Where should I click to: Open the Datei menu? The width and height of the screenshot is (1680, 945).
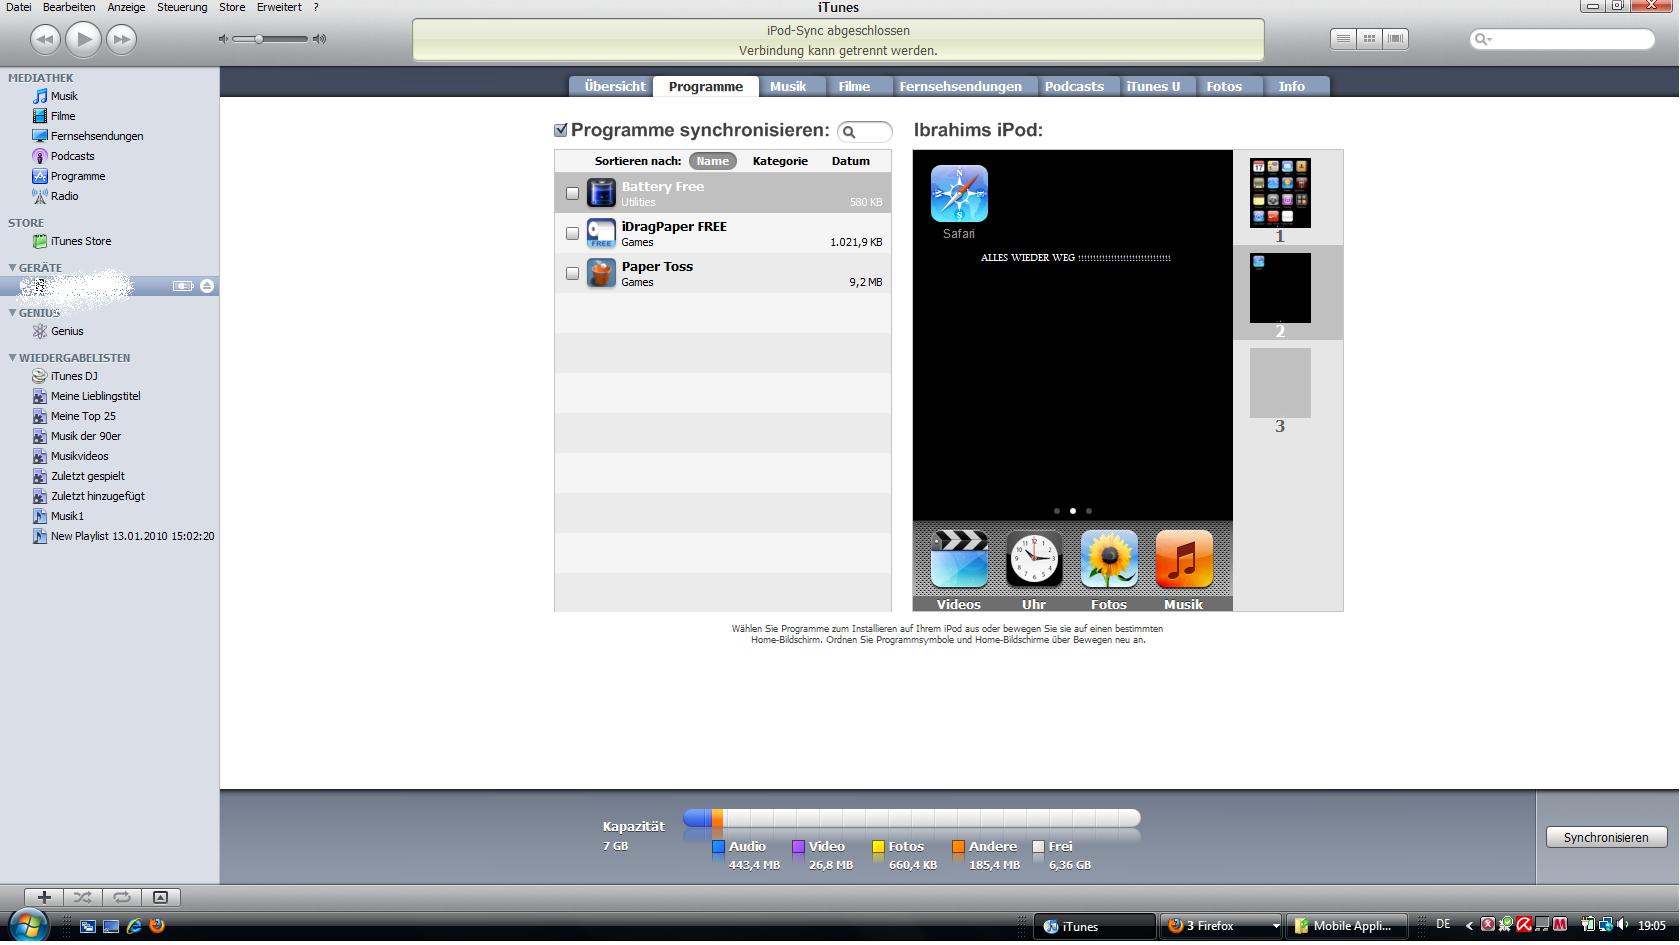[x=18, y=7]
